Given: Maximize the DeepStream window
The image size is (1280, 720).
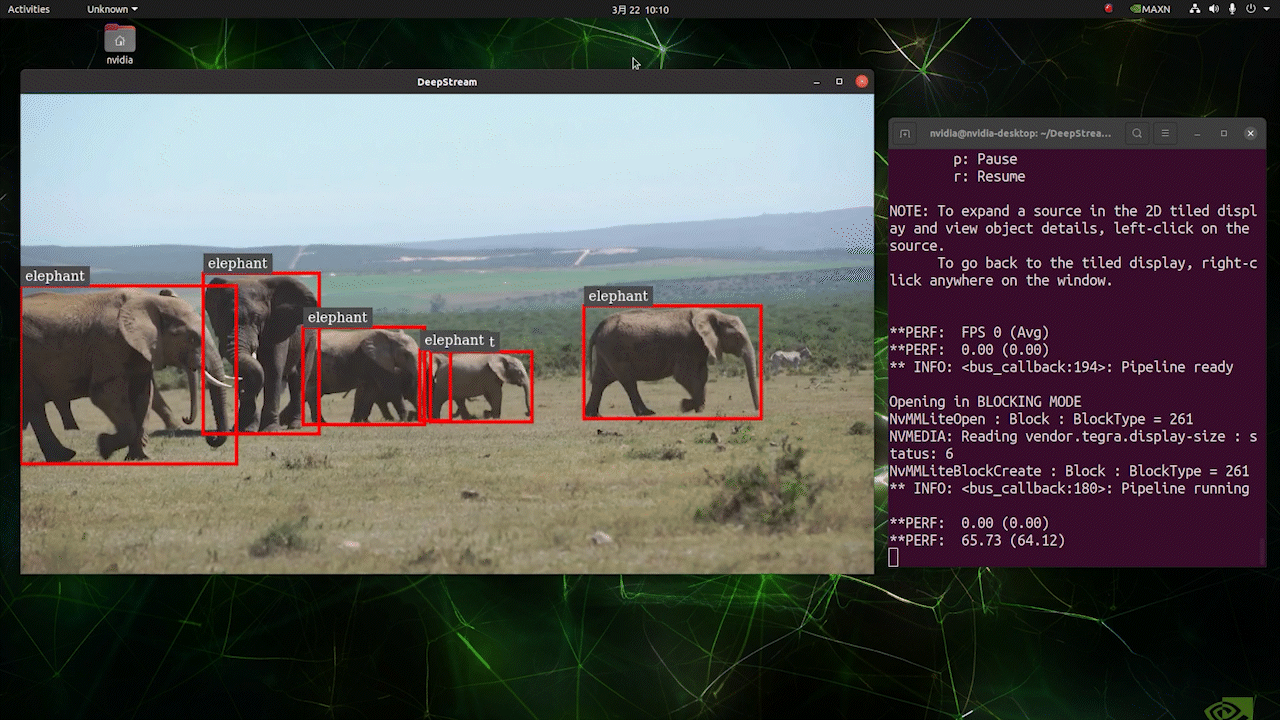Looking at the screenshot, I should coord(839,82).
